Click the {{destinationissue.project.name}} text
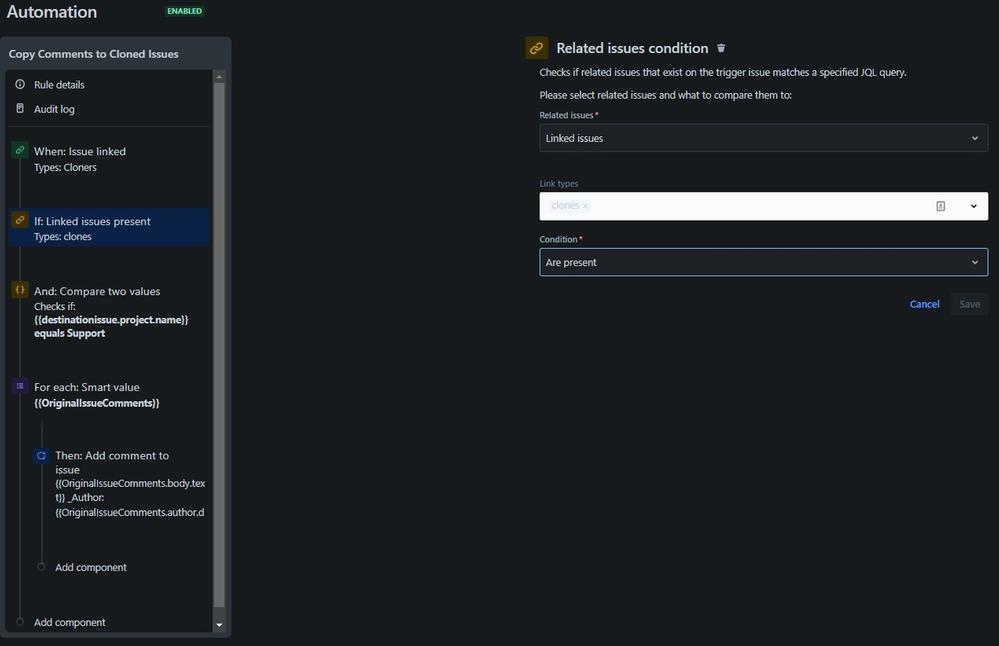This screenshot has height=646, width=999. click(111, 320)
